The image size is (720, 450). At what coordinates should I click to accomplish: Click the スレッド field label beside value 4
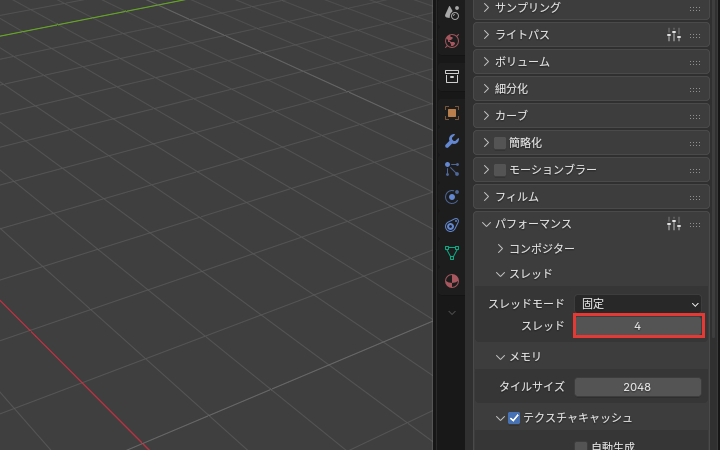click(x=543, y=326)
